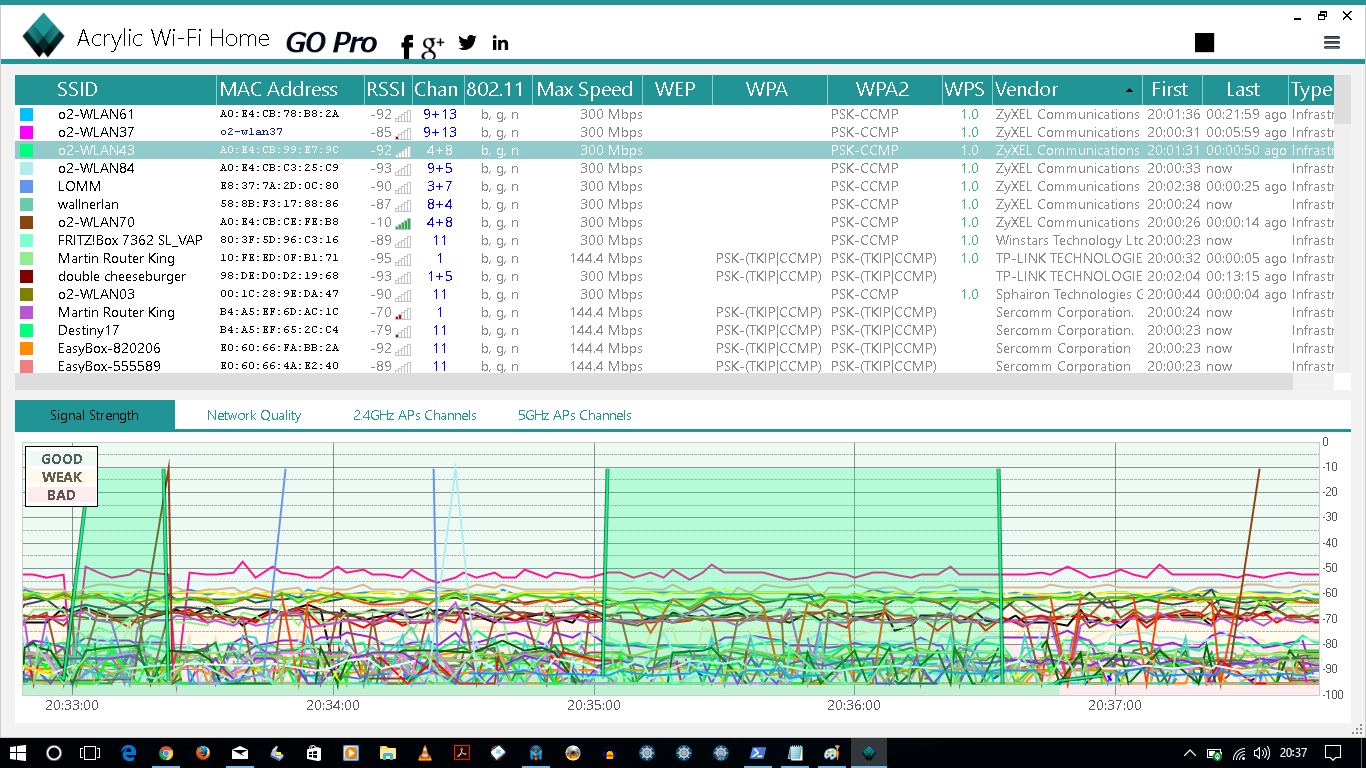Image resolution: width=1366 pixels, height=768 pixels.
Task: Click the WEAK legend entry
Action: point(62,477)
